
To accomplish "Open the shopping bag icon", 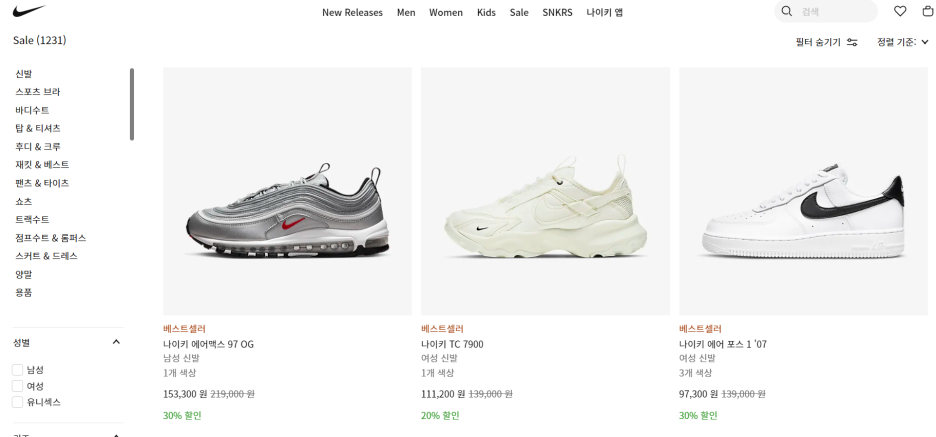I will (928, 11).
